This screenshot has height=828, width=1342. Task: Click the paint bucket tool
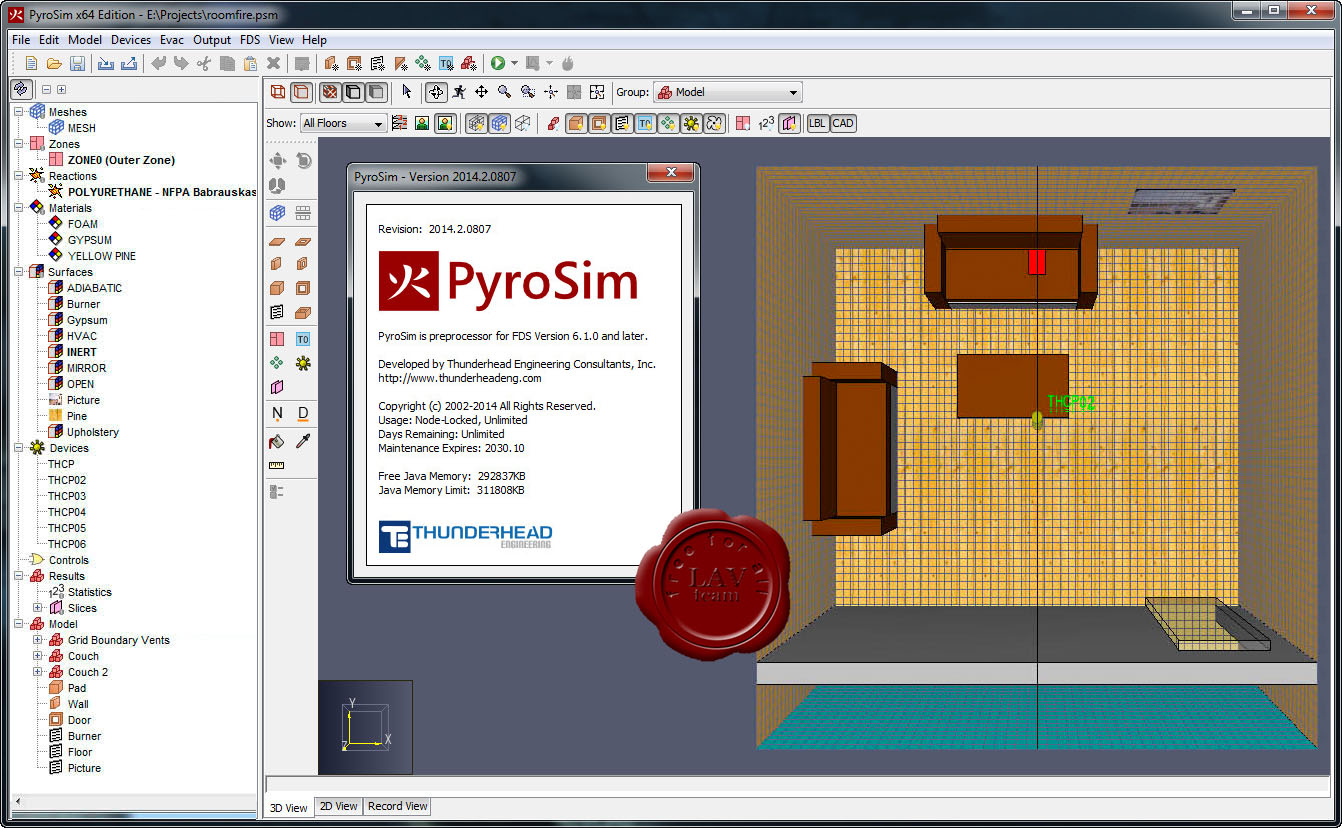coord(277,441)
